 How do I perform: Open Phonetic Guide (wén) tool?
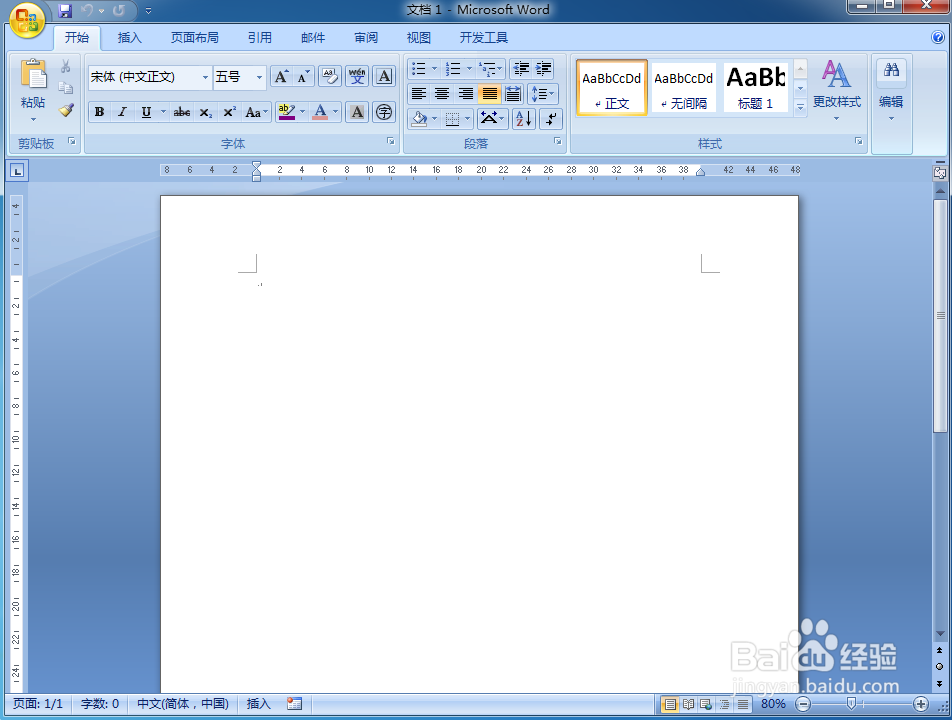click(357, 77)
